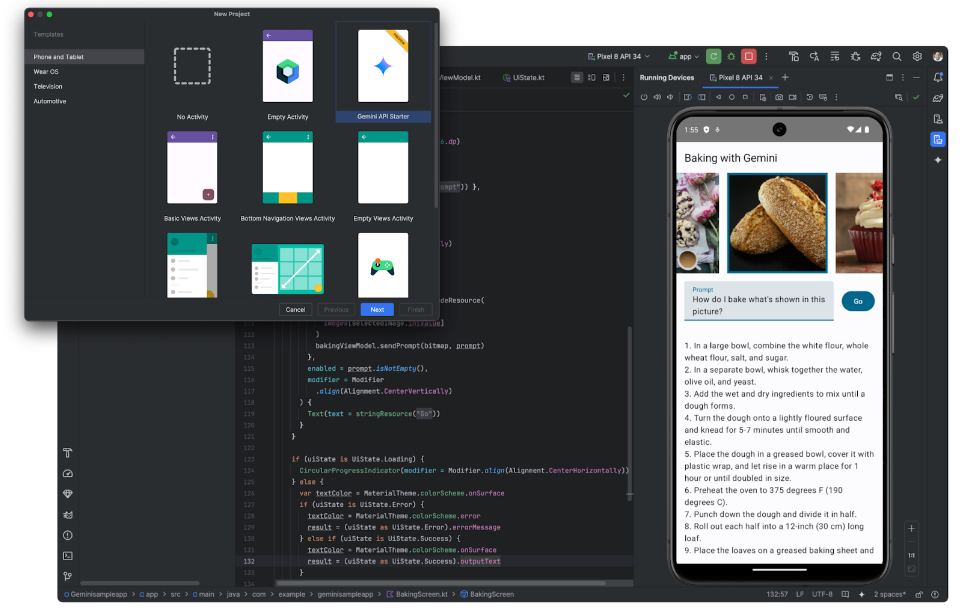This screenshot has height=614, width=977.
Task: Take an emulator screenshot with camera icon
Action: [x=779, y=97]
